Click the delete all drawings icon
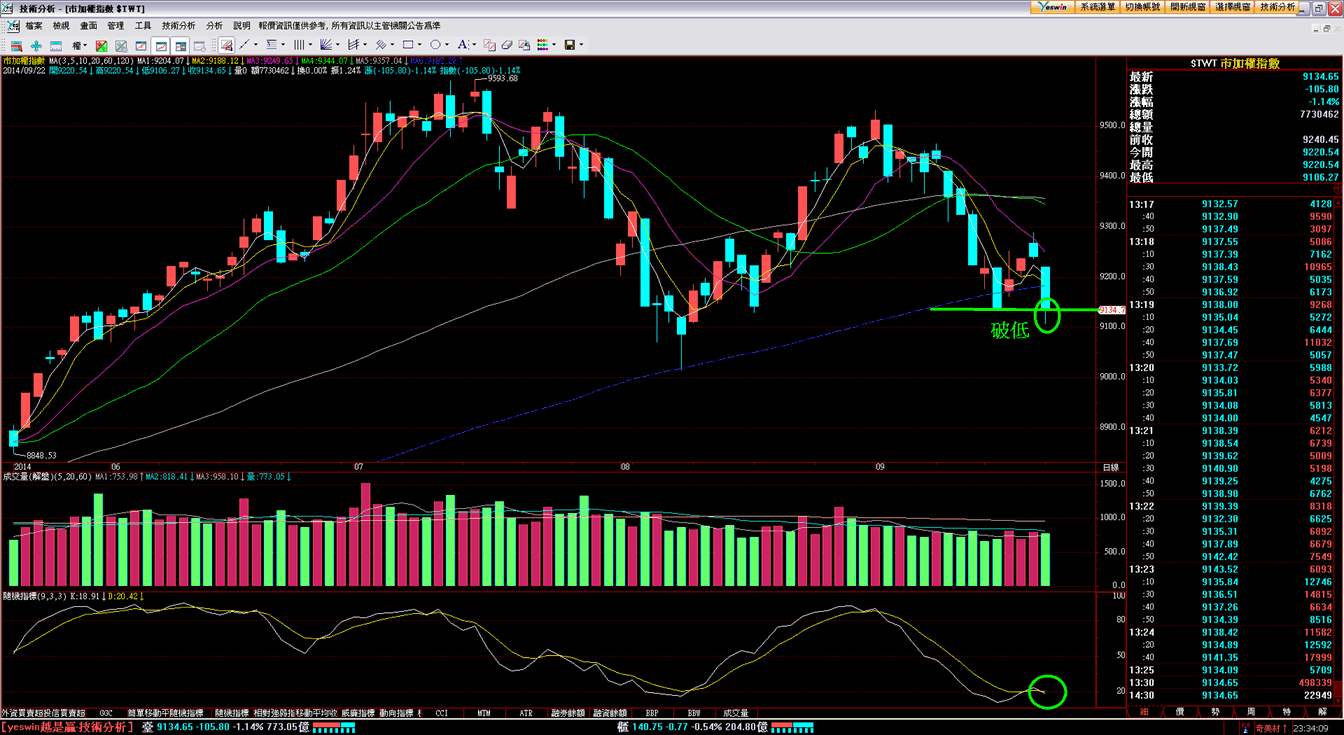 coord(524,45)
